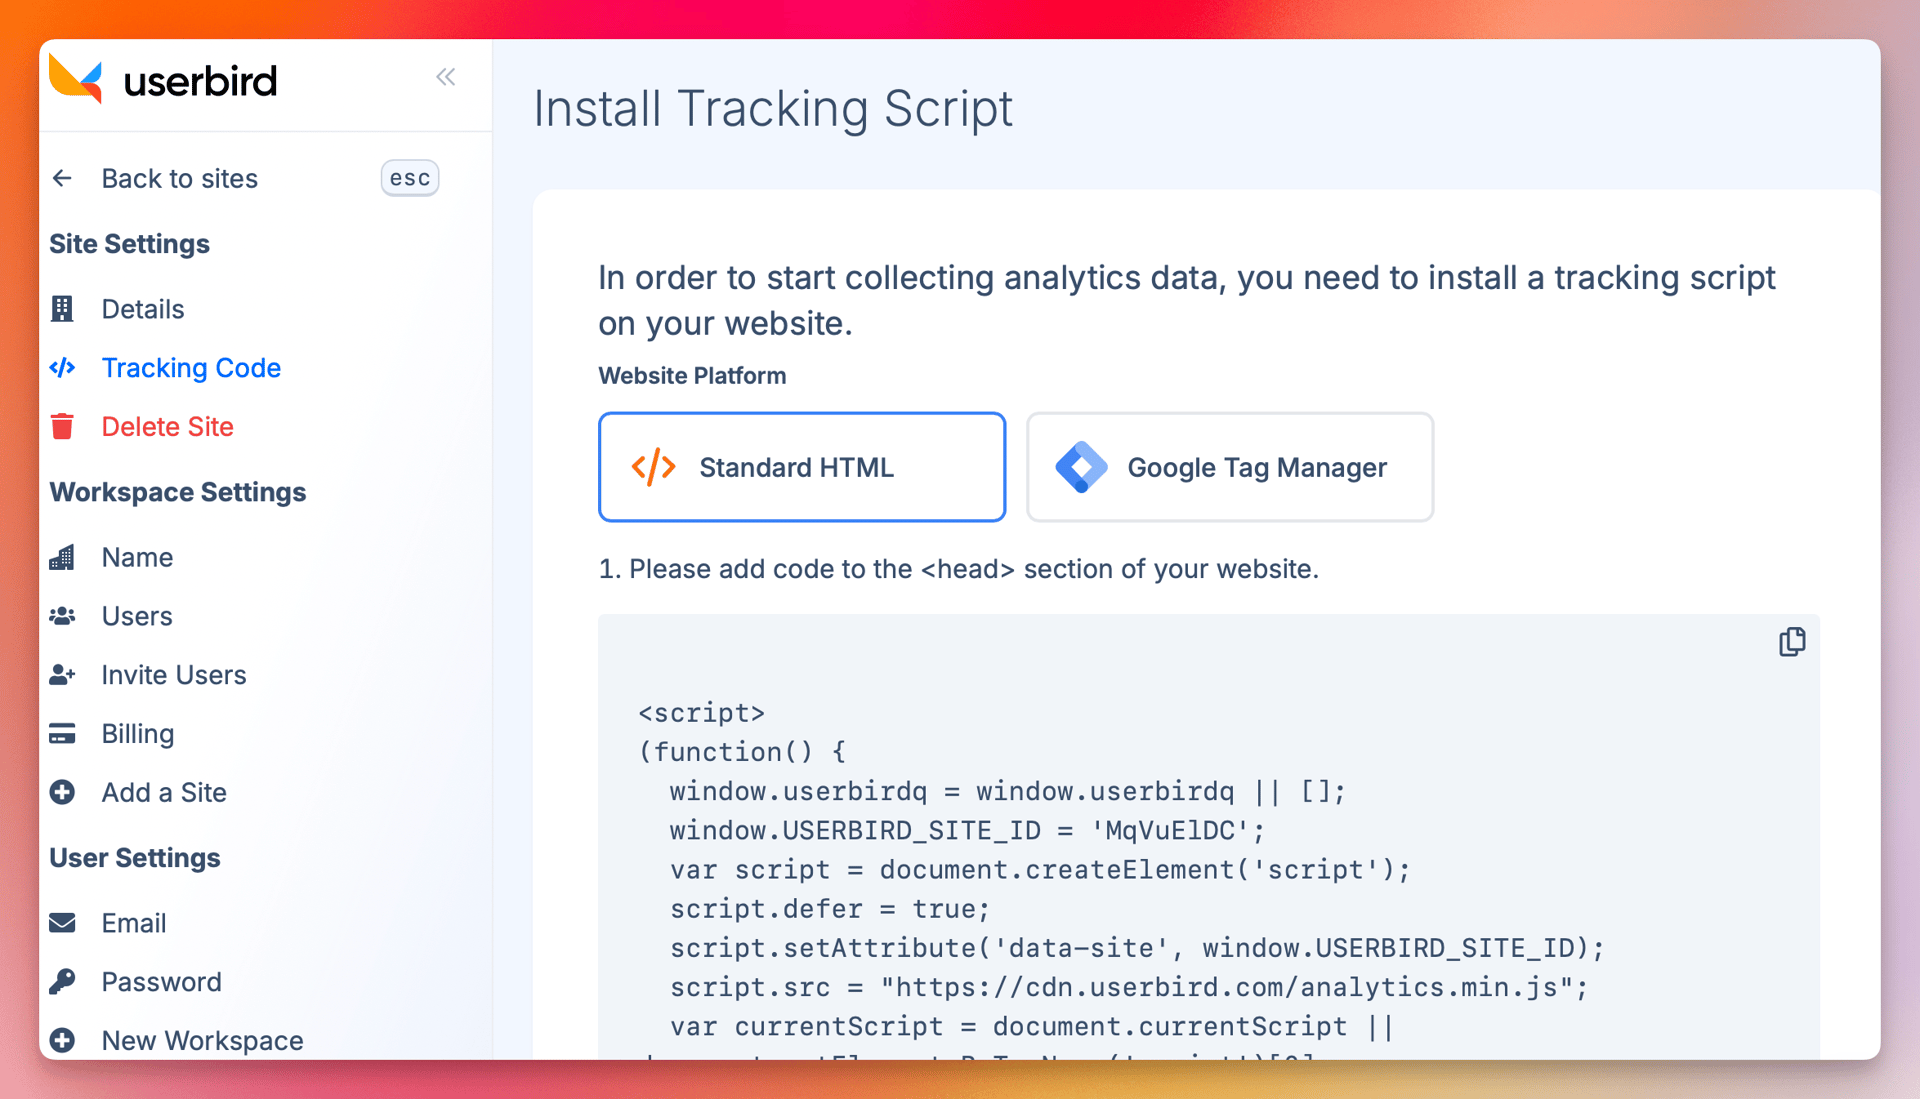
Task: Click the Billing credit card icon
Action: (63, 733)
